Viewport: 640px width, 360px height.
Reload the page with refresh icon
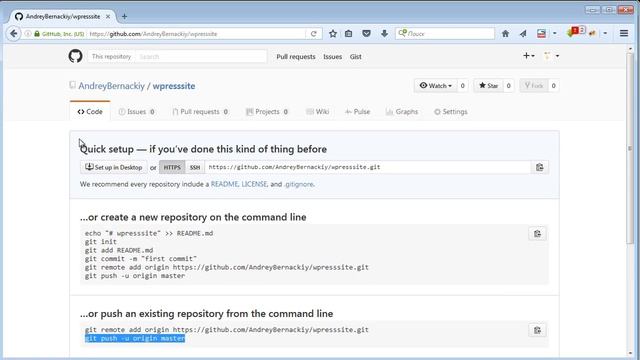(313, 34)
